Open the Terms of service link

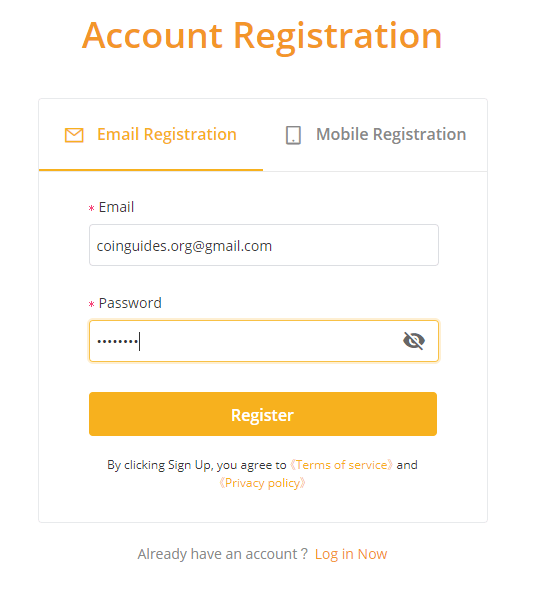coord(341,465)
